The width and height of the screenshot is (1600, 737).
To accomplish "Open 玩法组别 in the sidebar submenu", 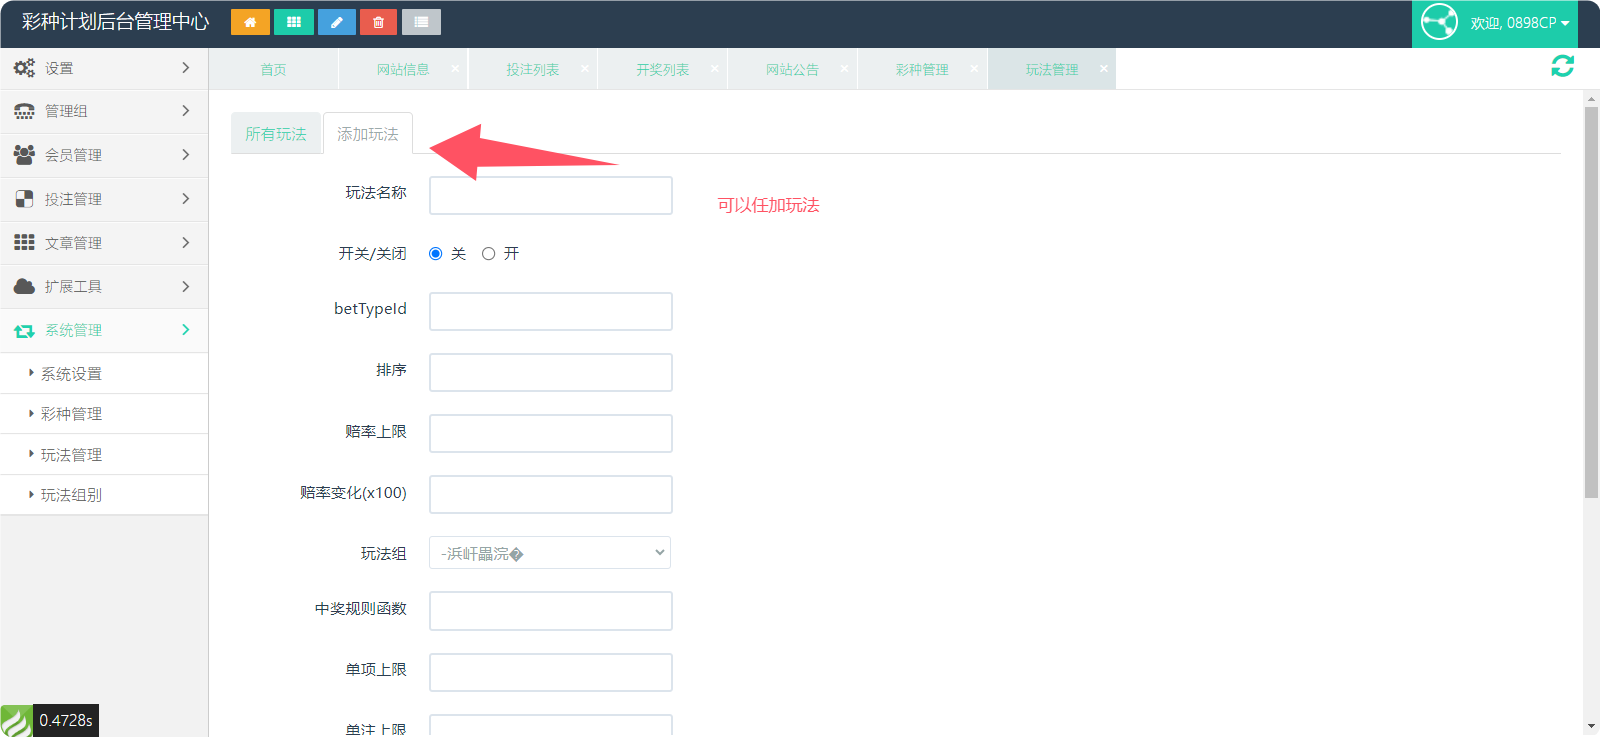I will (71, 495).
